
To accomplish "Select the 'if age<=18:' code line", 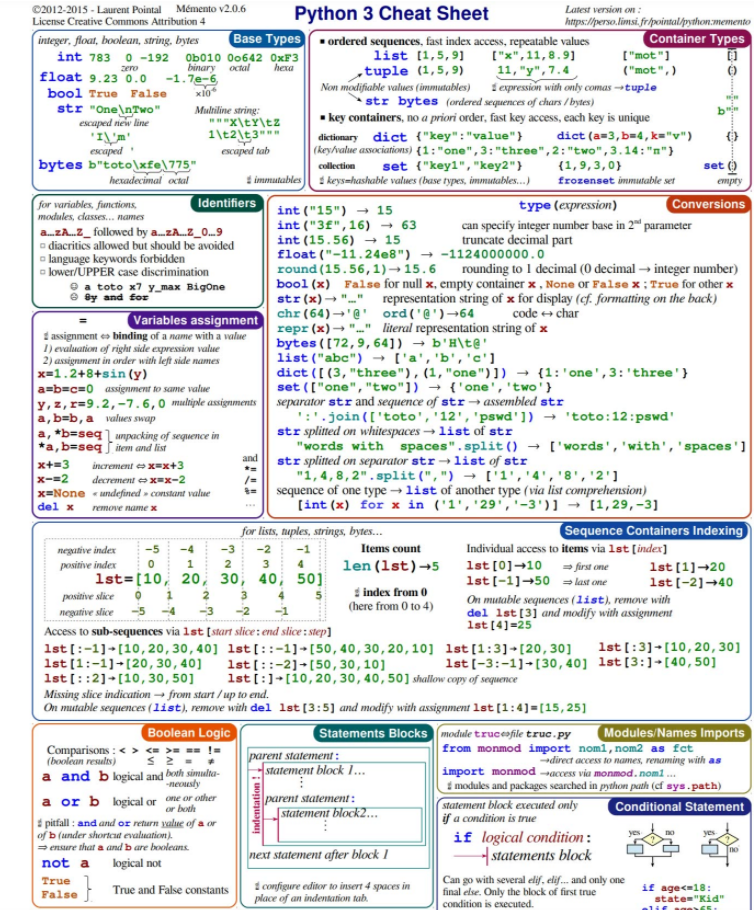I will coord(677,888).
